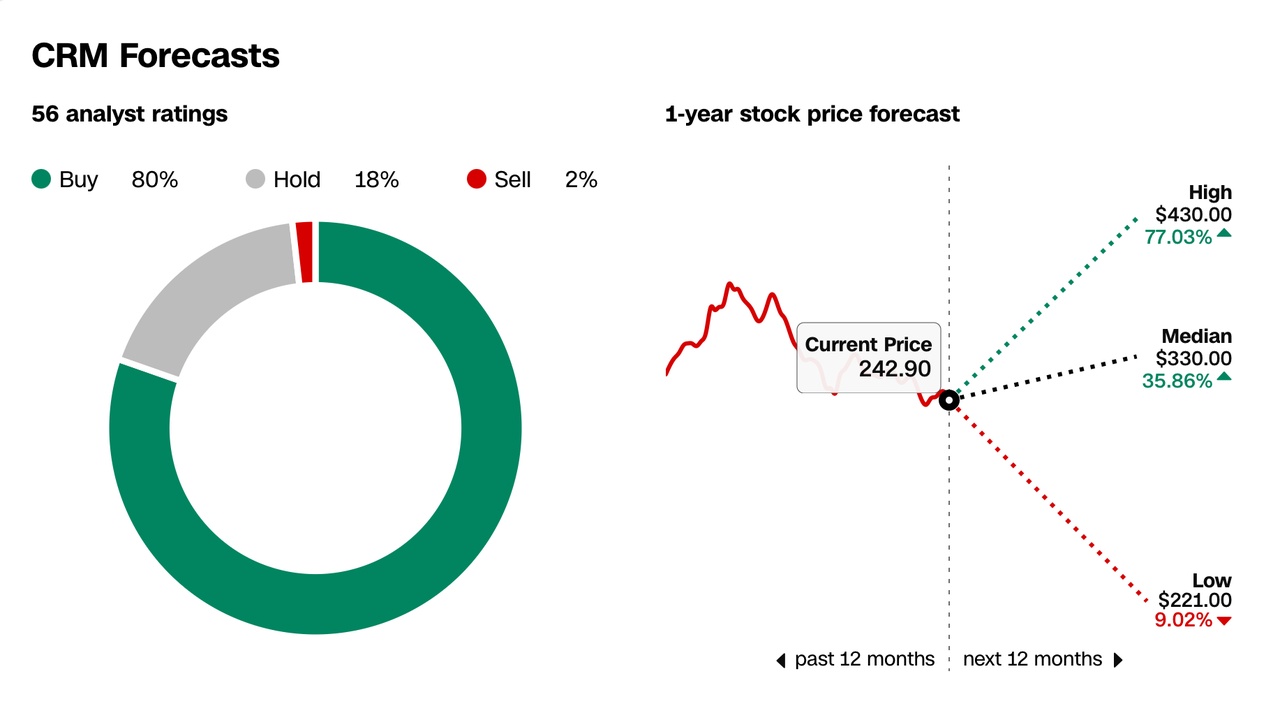Click the CRM Forecasts heading
Screen dimensions: 1280x727
[x=155, y=56]
